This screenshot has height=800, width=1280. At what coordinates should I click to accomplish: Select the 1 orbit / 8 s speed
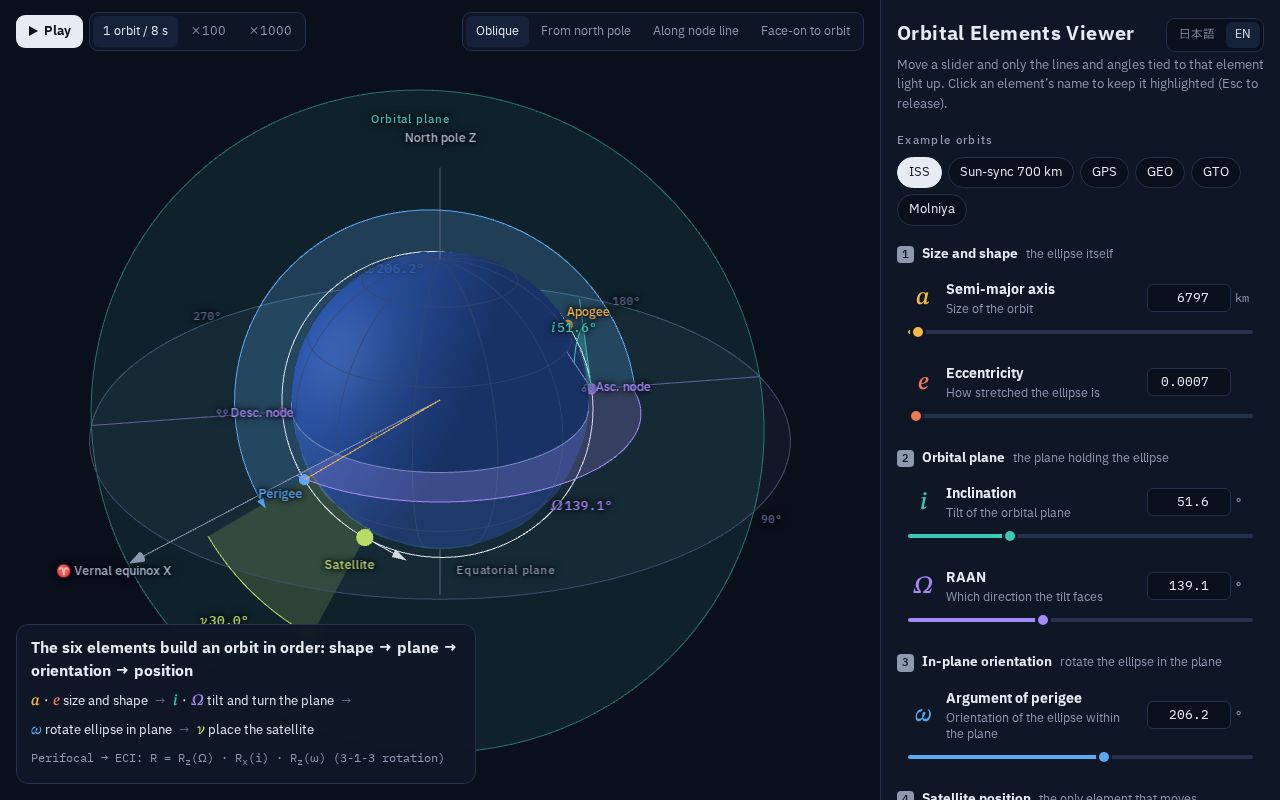tap(135, 31)
